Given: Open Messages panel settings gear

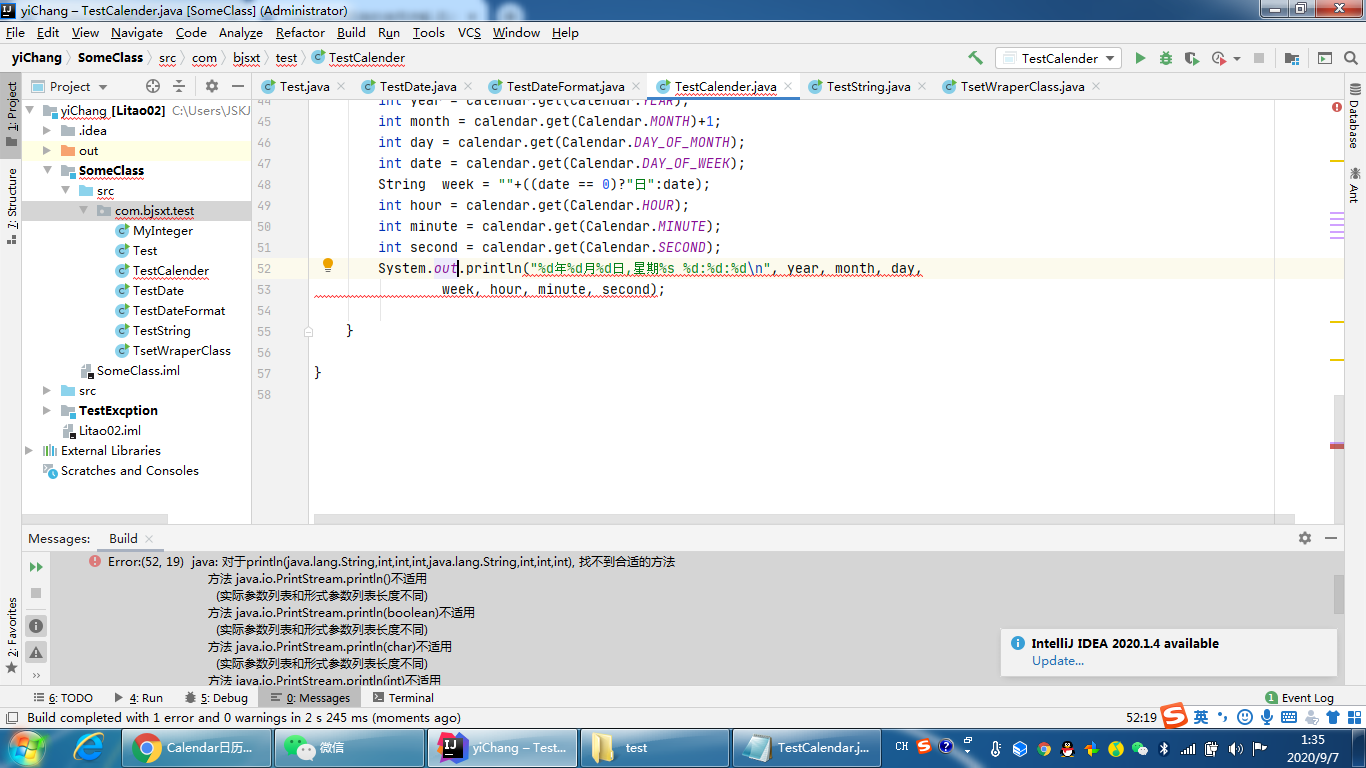Looking at the screenshot, I should (1304, 538).
